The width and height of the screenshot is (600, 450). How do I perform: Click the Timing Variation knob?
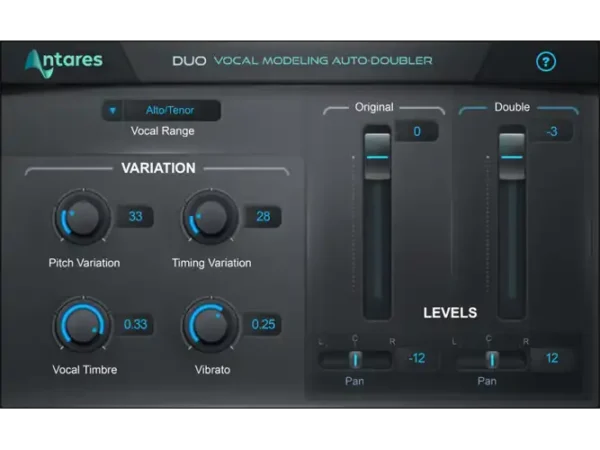(x=210, y=217)
